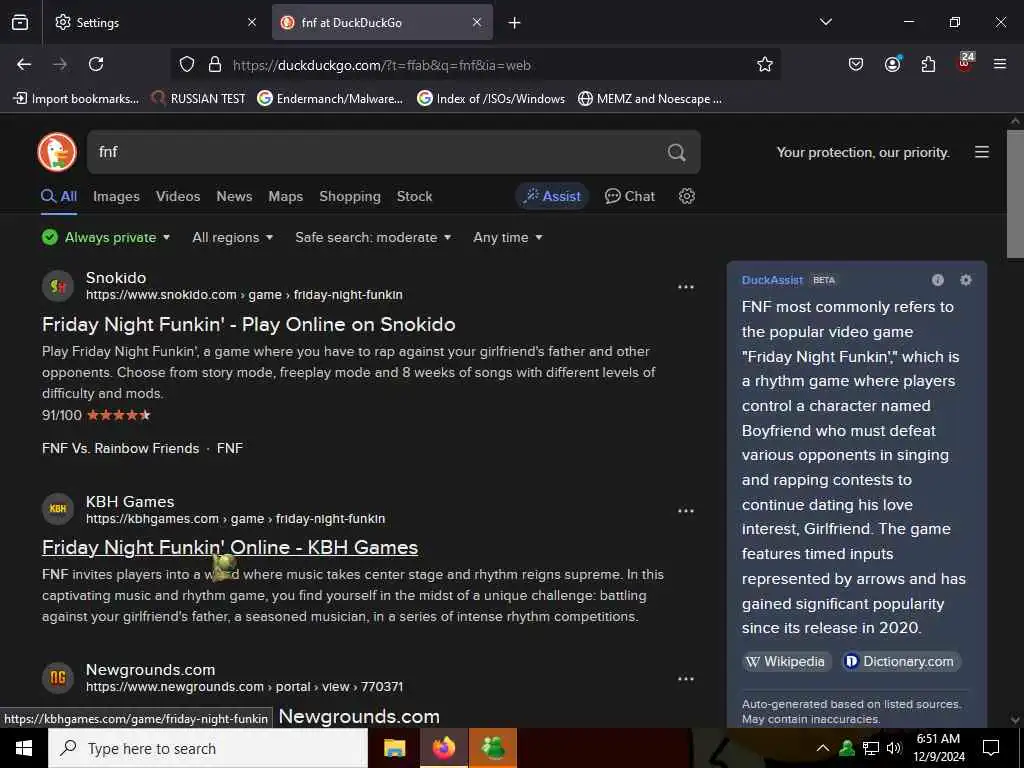Open the MEMZ and Noescape bookmark
The height and width of the screenshot is (768, 1024).
click(650, 99)
